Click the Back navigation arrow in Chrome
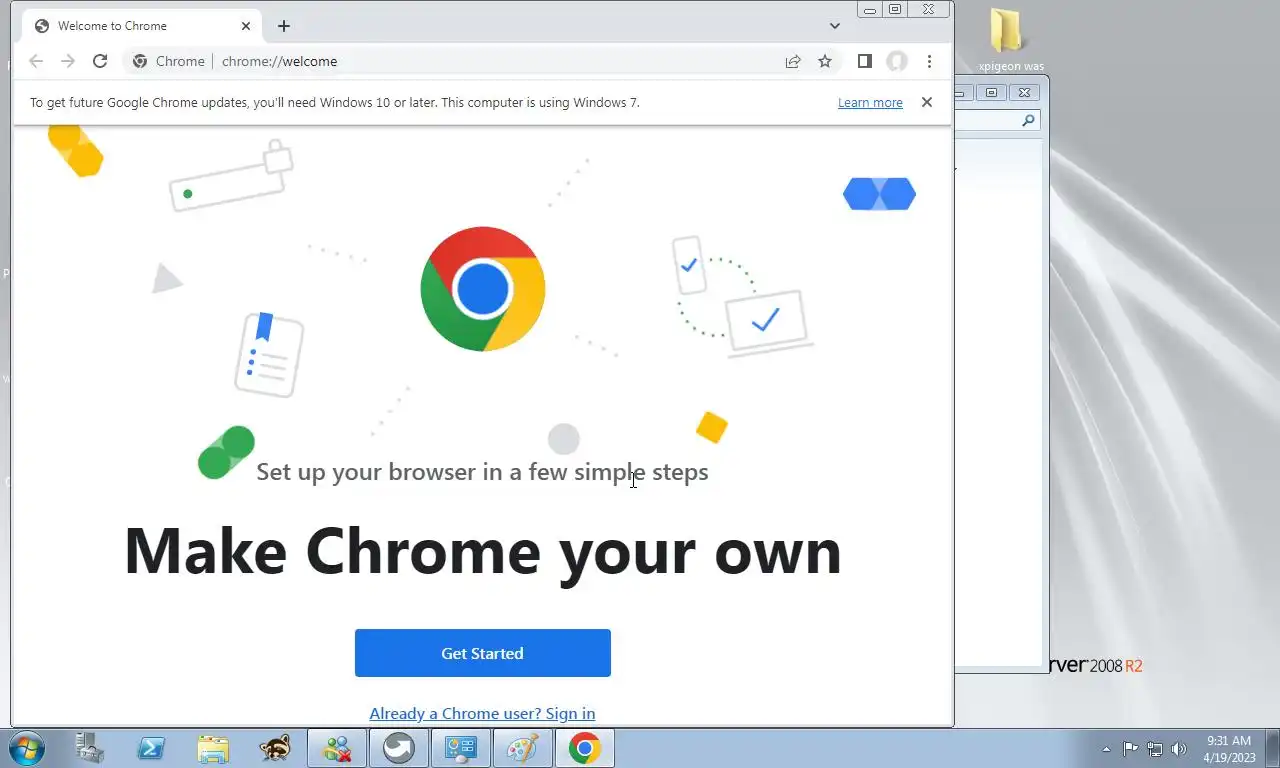The width and height of the screenshot is (1280, 768). [36, 61]
